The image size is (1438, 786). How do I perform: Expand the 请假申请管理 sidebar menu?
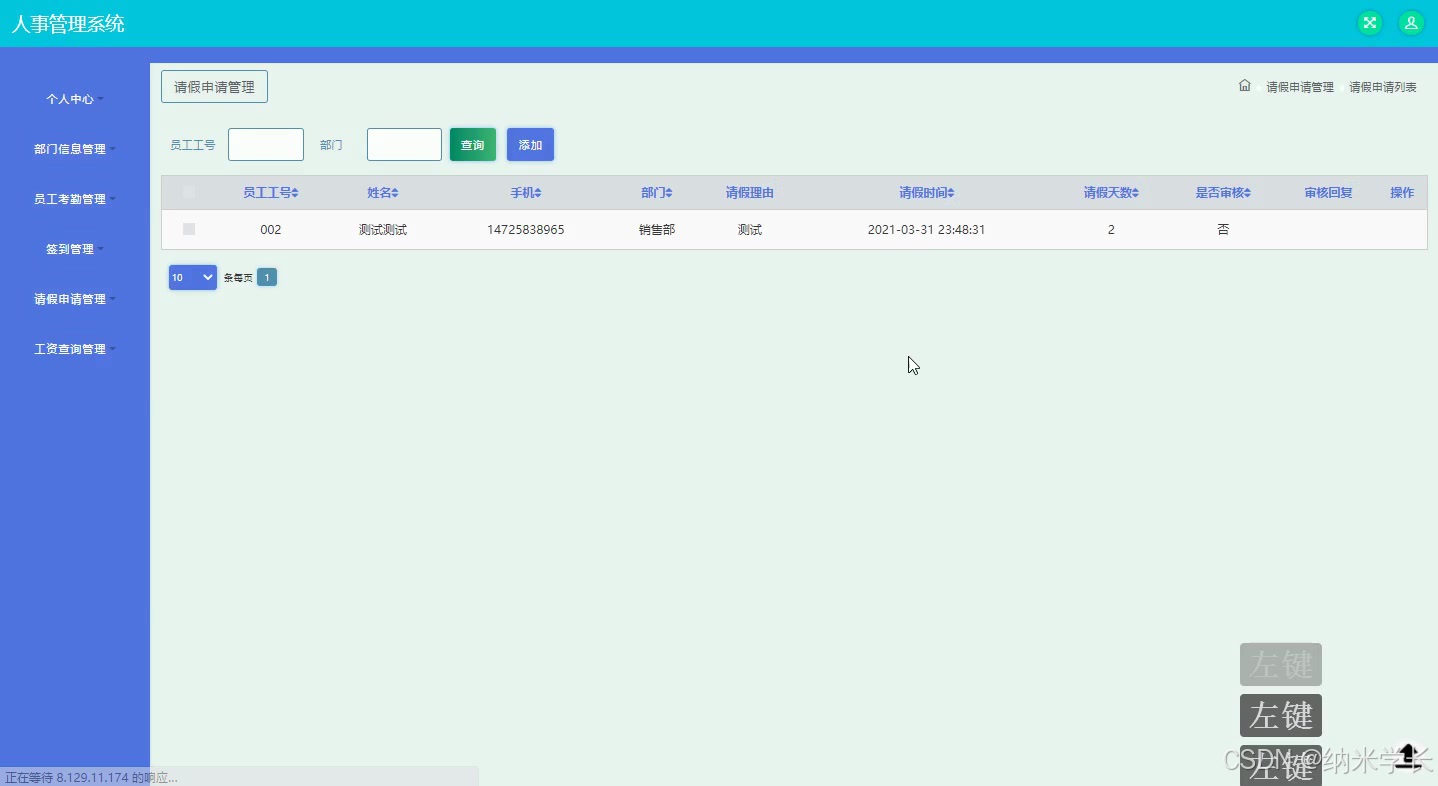click(x=75, y=299)
